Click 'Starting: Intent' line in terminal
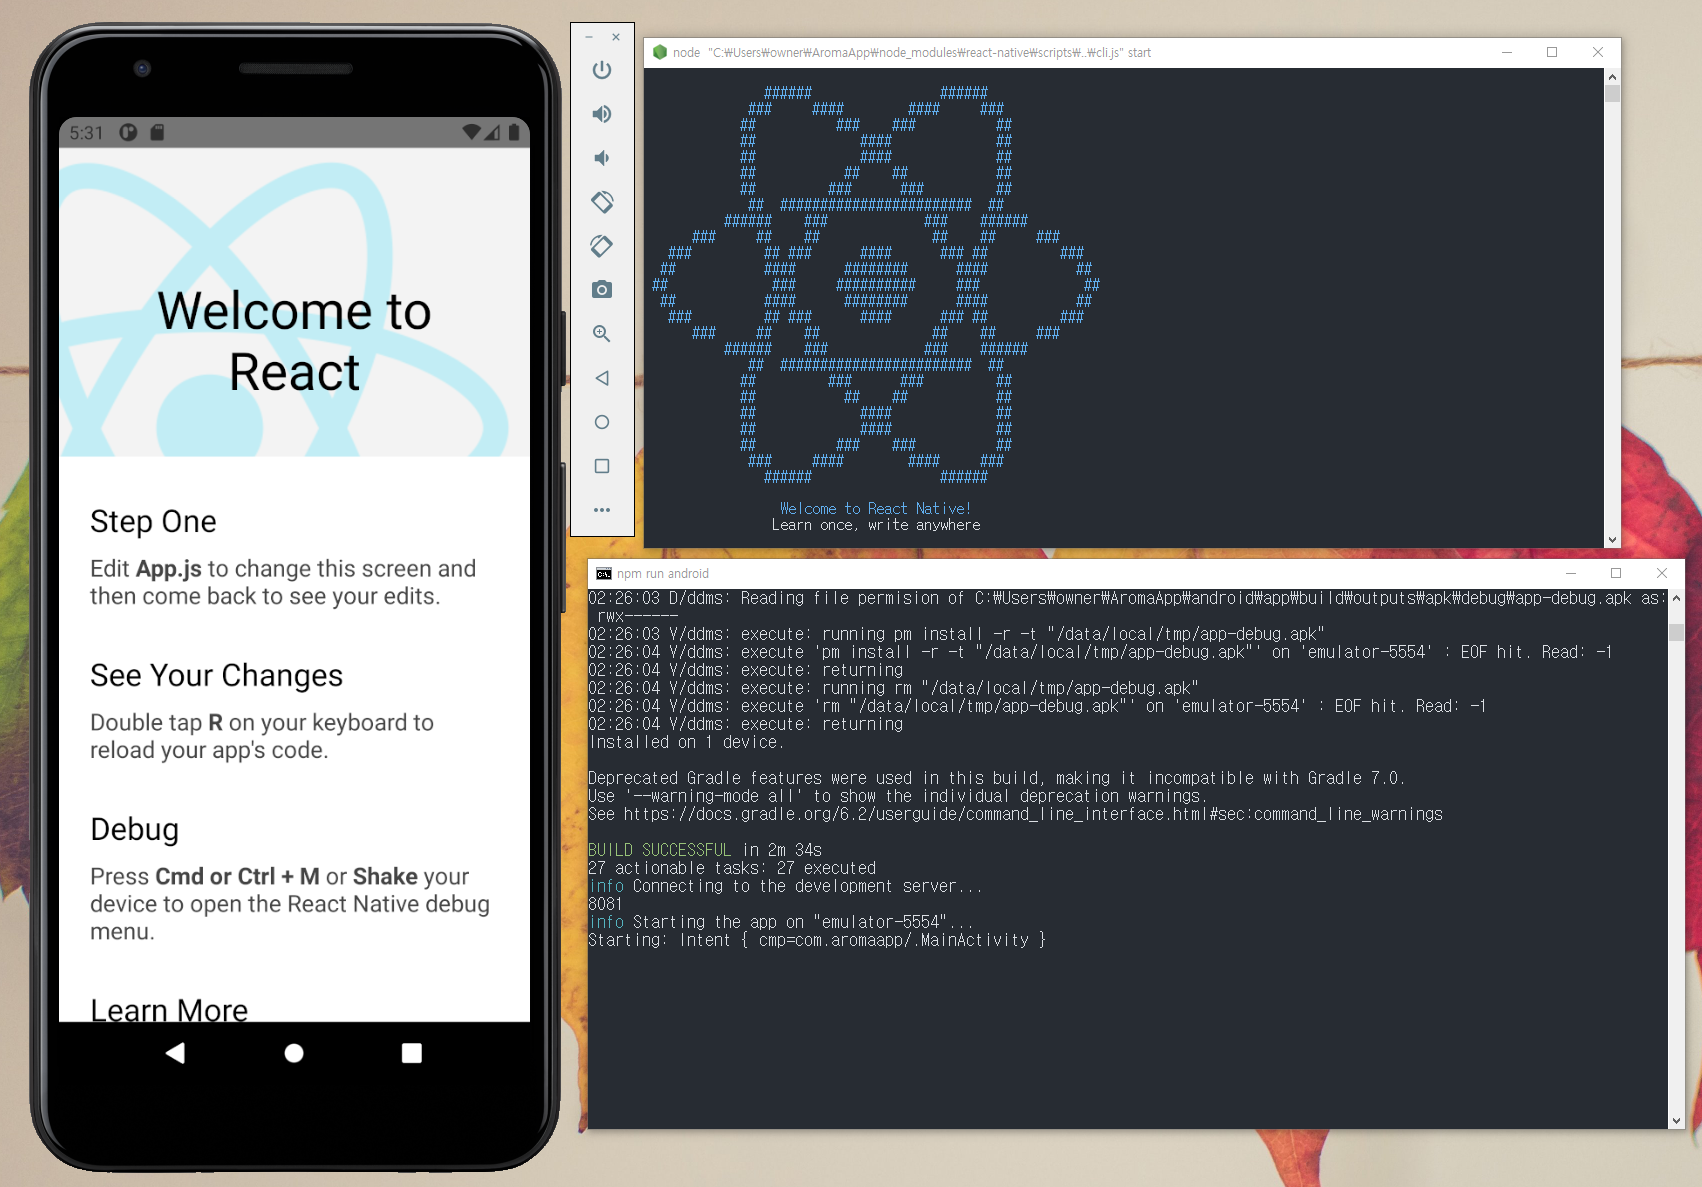 click(817, 940)
